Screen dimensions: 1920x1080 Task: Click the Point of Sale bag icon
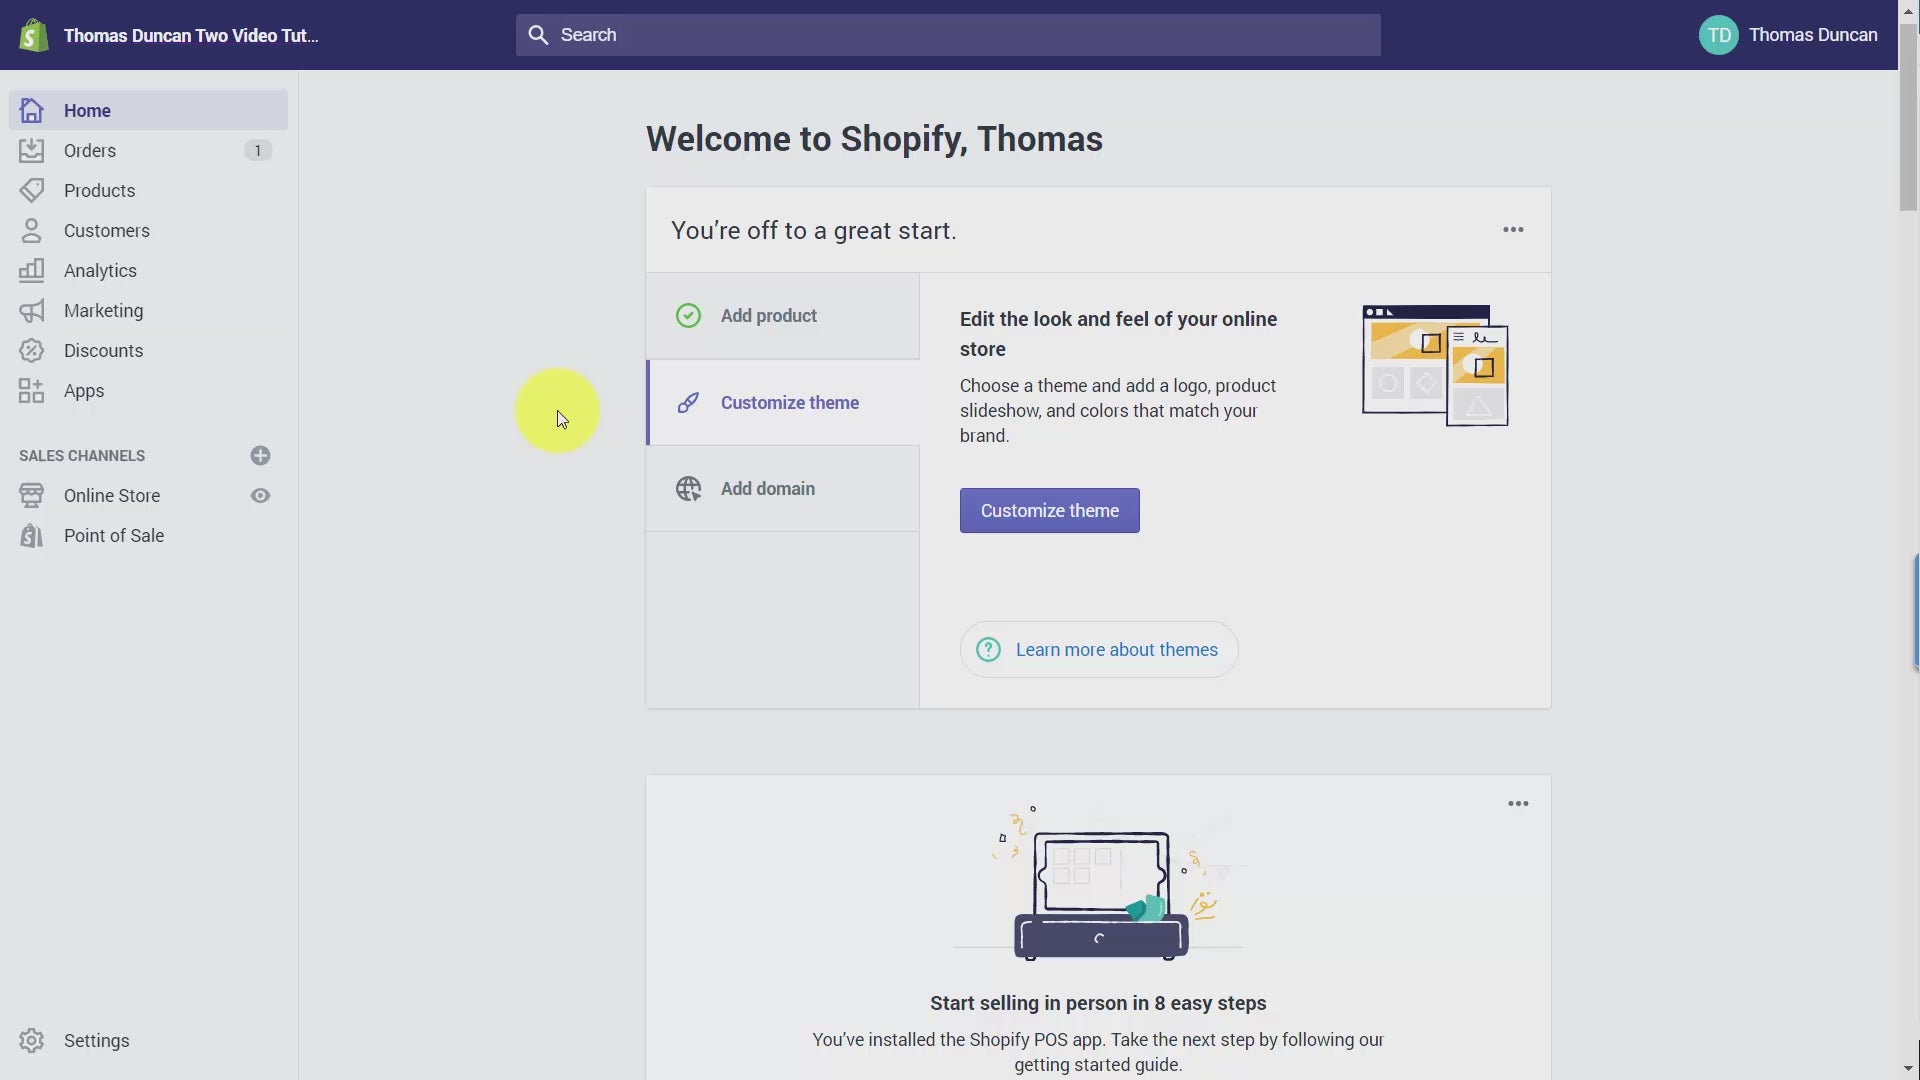(32, 535)
